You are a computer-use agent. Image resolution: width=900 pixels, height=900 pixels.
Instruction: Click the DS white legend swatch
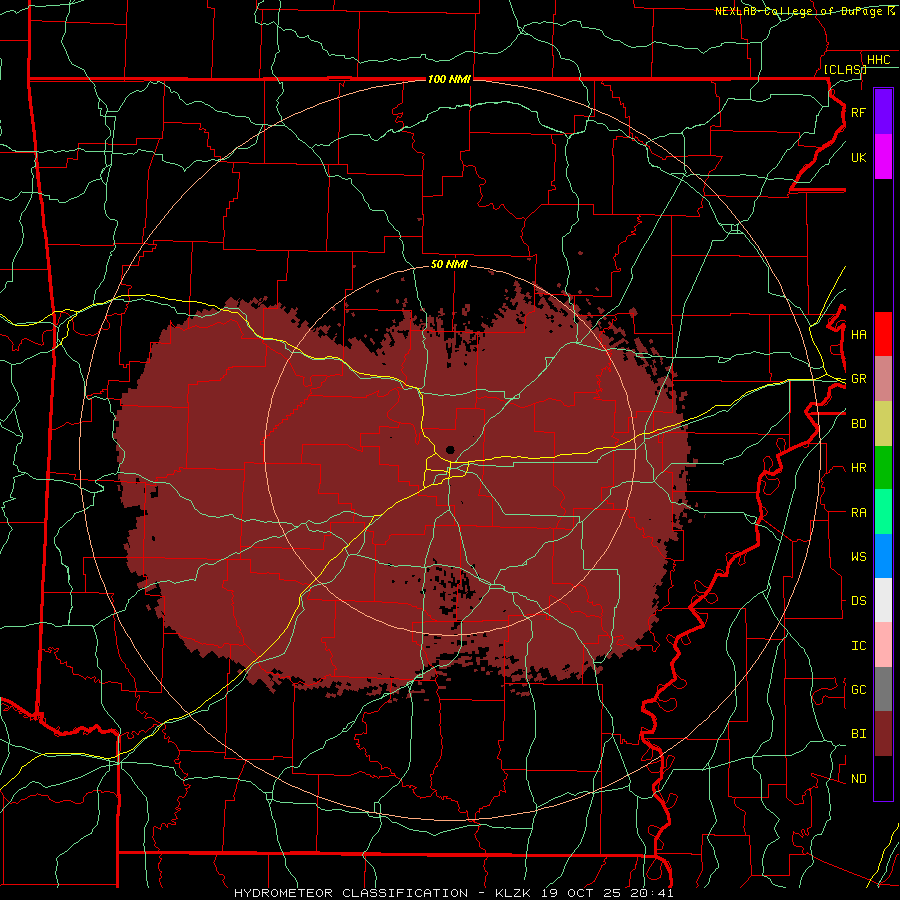[883, 600]
